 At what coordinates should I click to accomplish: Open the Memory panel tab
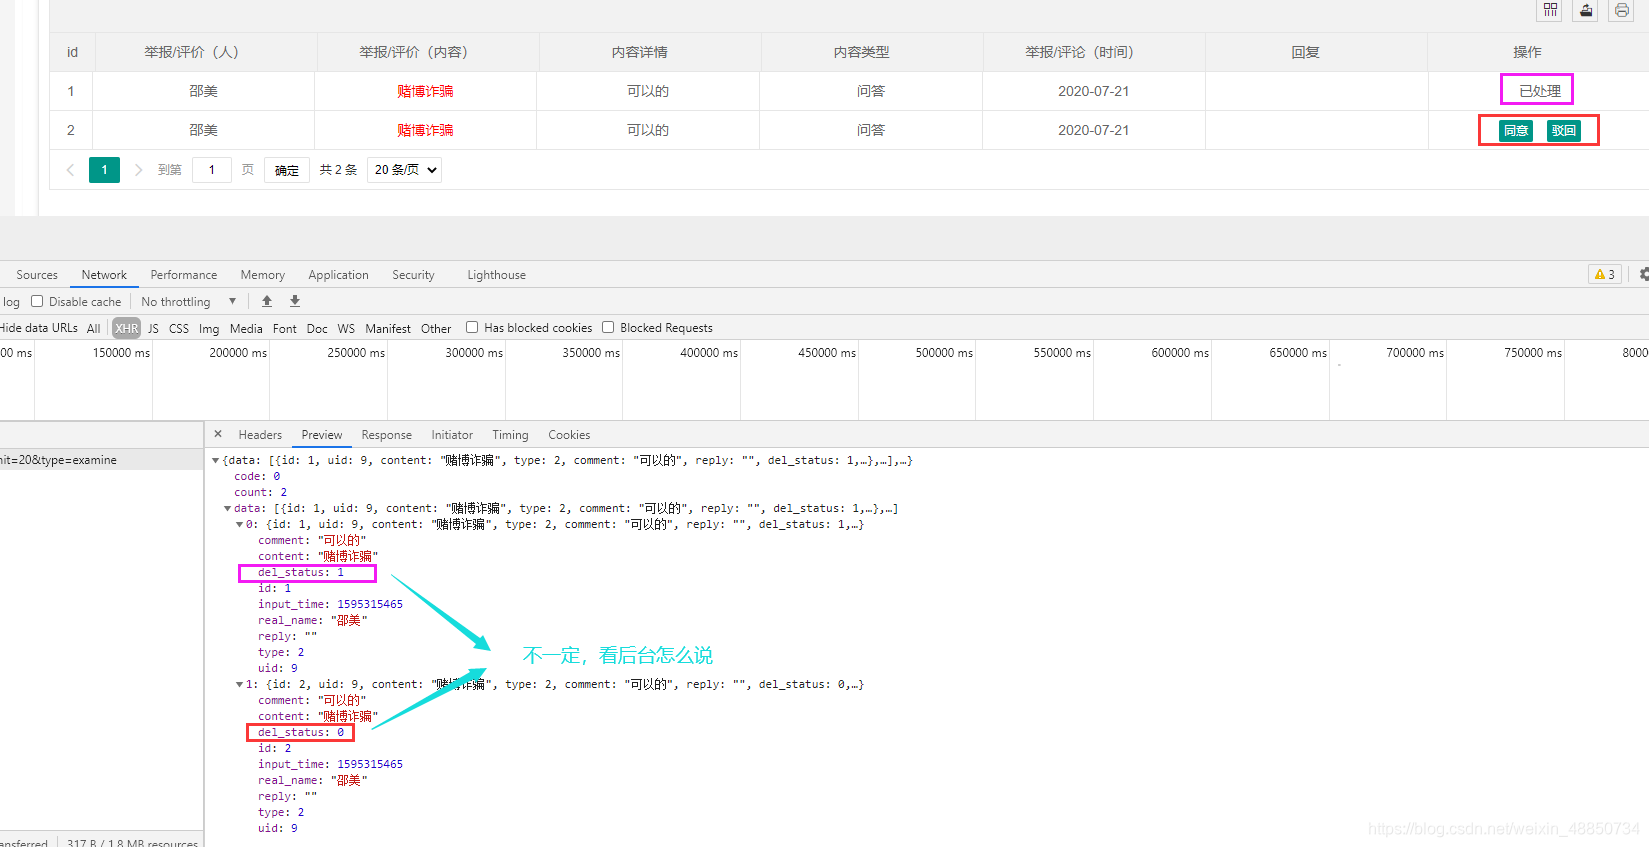(263, 275)
